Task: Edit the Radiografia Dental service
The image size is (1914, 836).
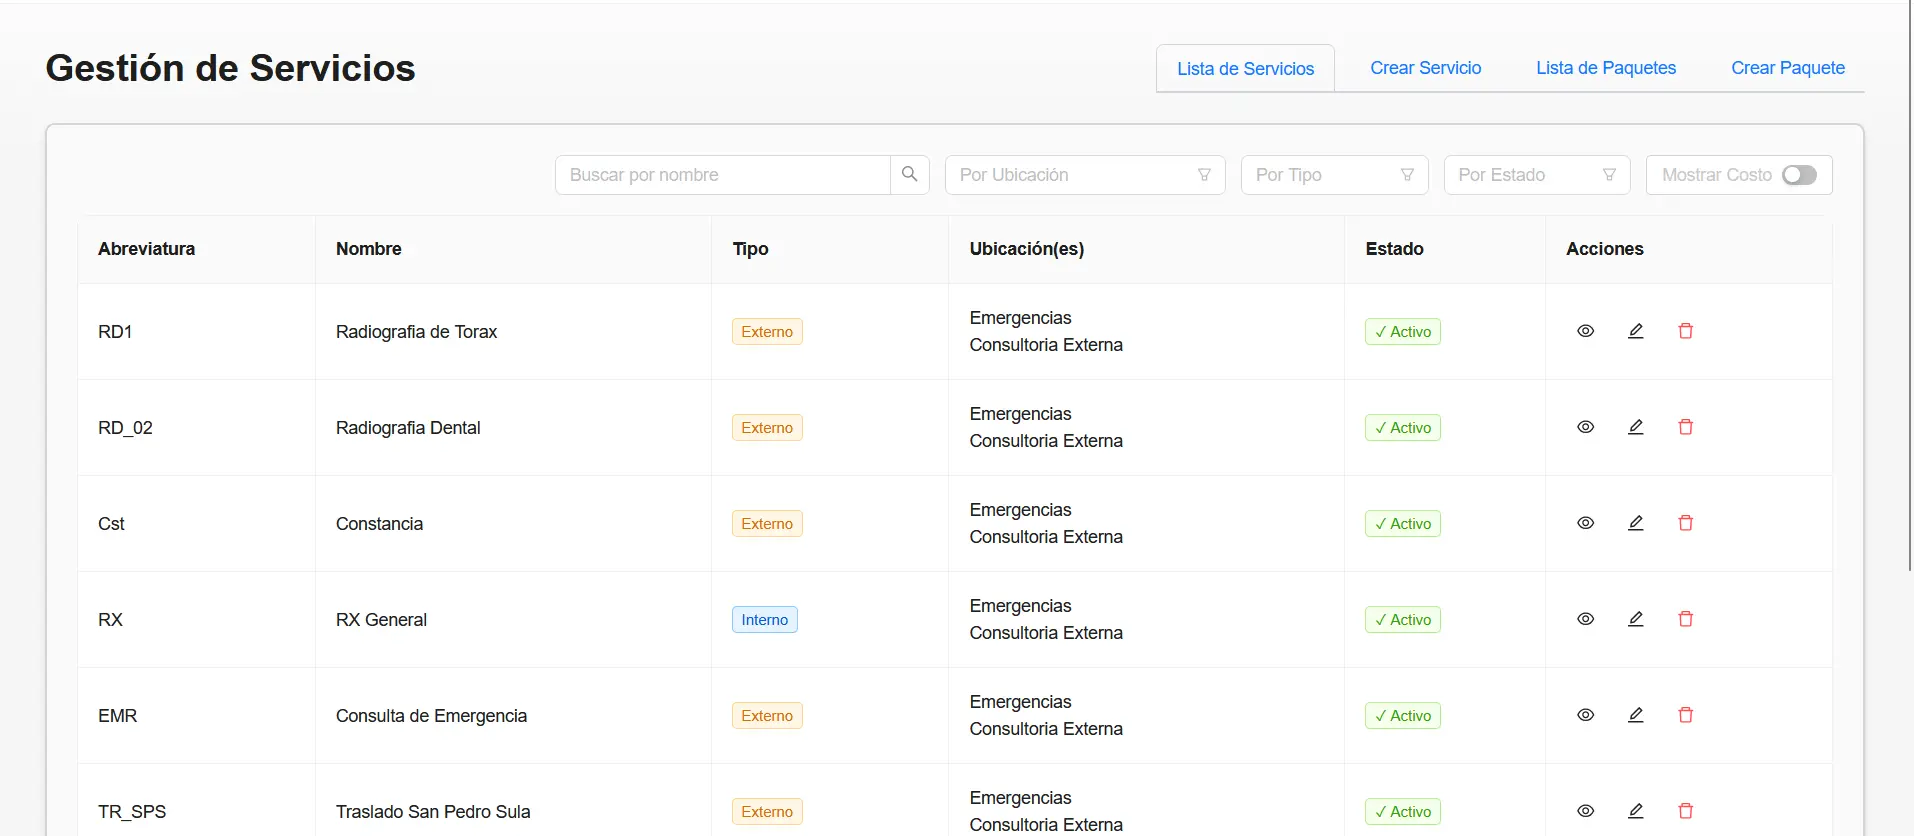Action: coord(1635,427)
